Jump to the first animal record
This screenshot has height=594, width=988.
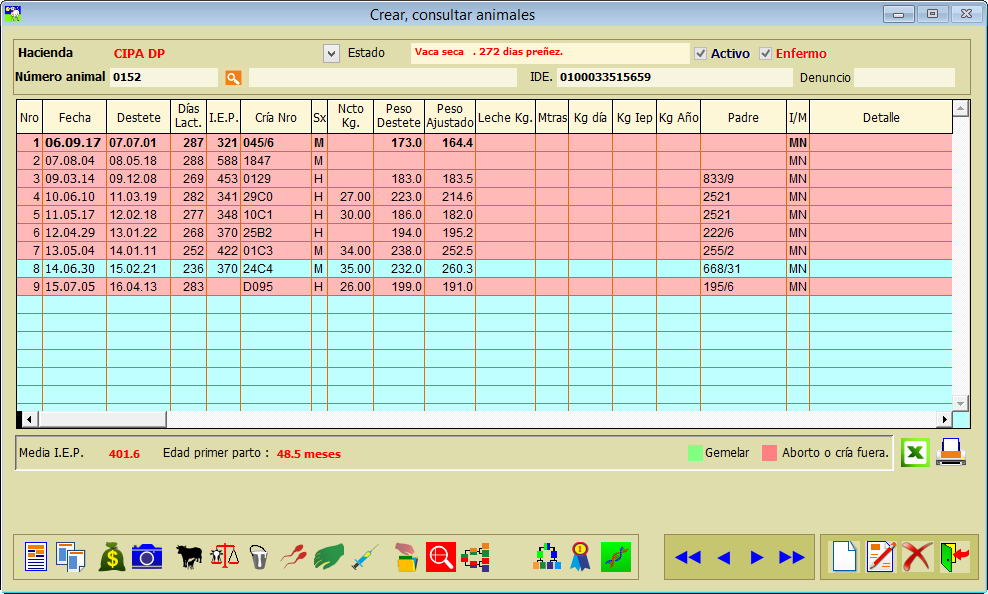[x=687, y=557]
